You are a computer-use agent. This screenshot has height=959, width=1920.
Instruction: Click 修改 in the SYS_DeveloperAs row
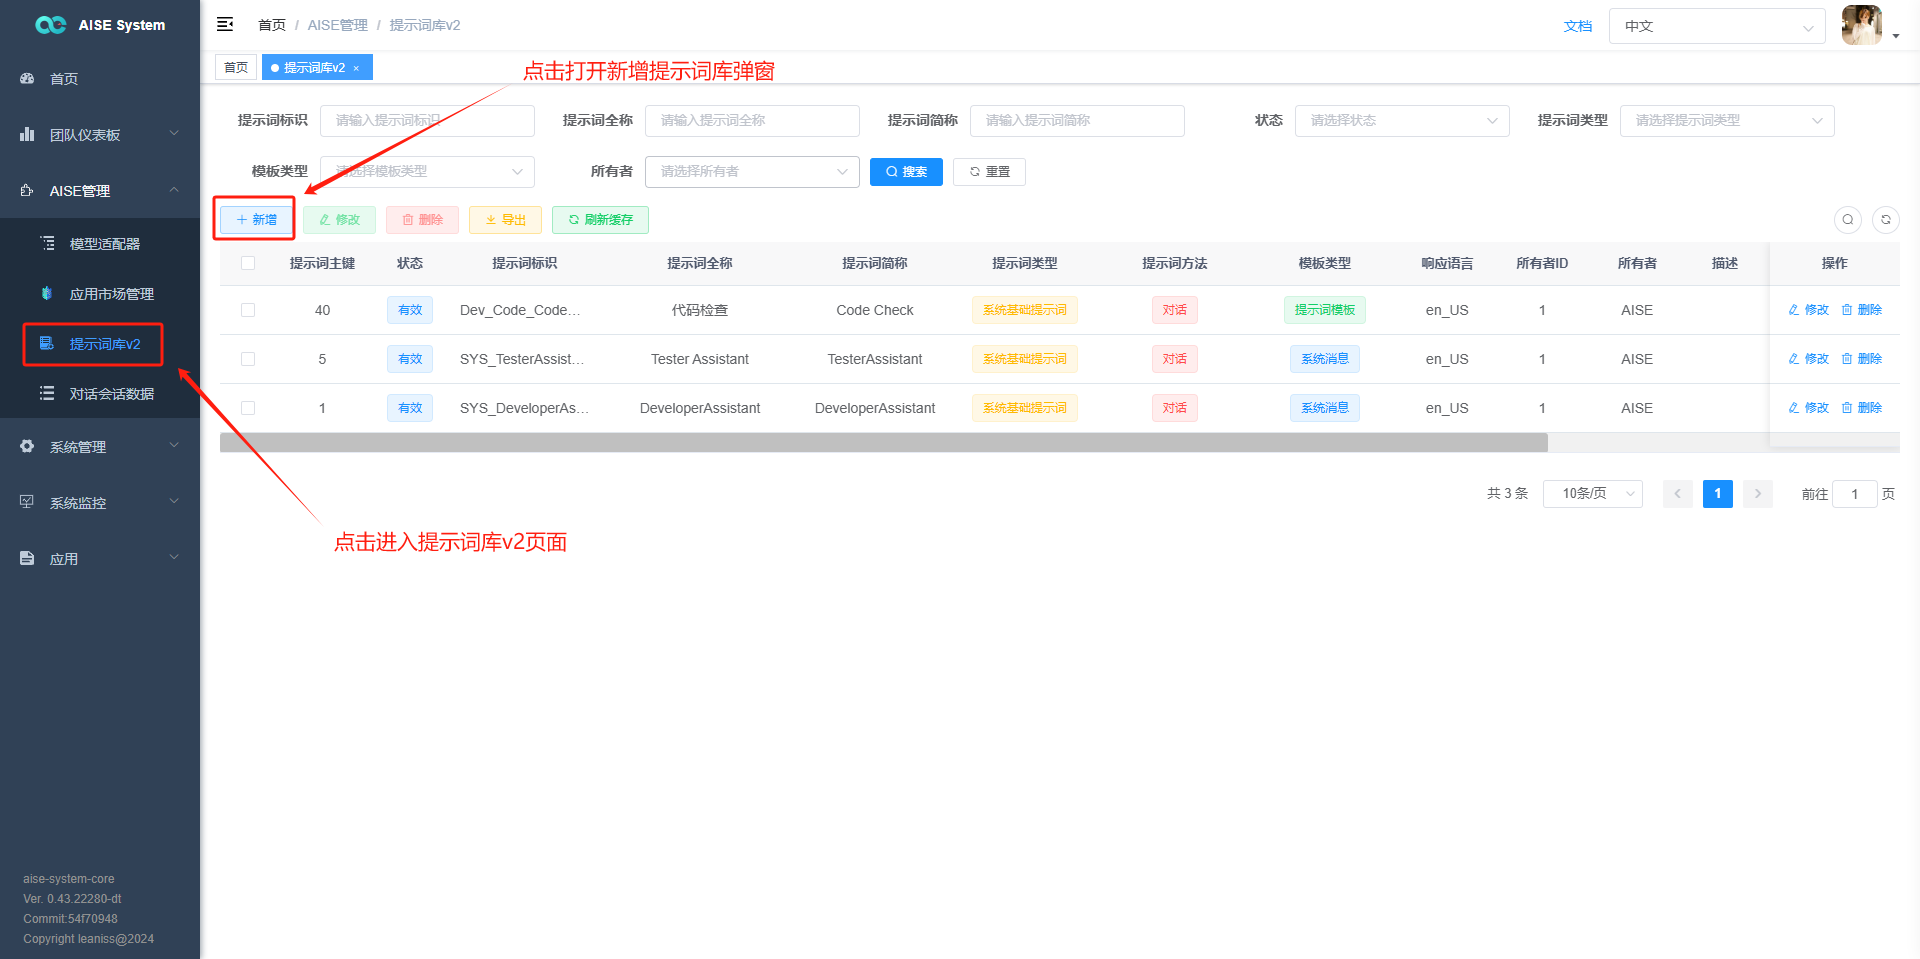pyautogui.click(x=1809, y=408)
